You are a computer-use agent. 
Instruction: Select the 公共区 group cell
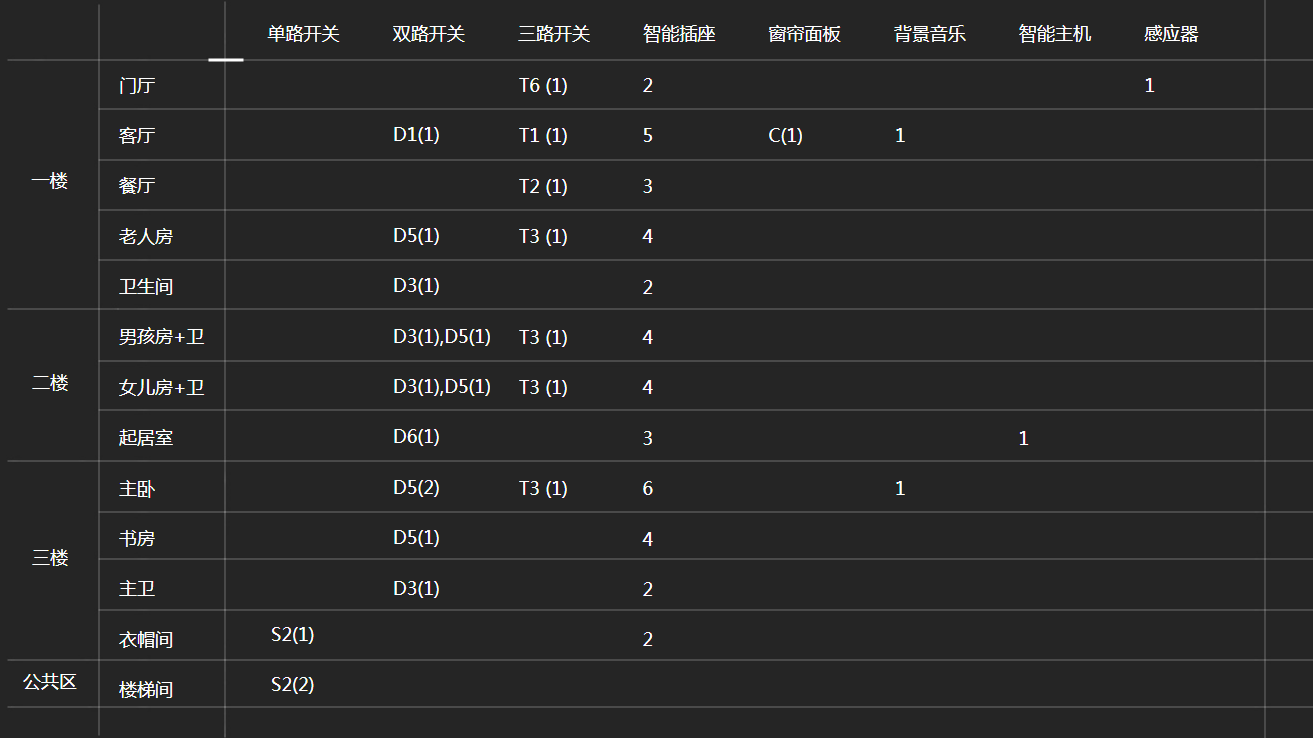coord(50,683)
